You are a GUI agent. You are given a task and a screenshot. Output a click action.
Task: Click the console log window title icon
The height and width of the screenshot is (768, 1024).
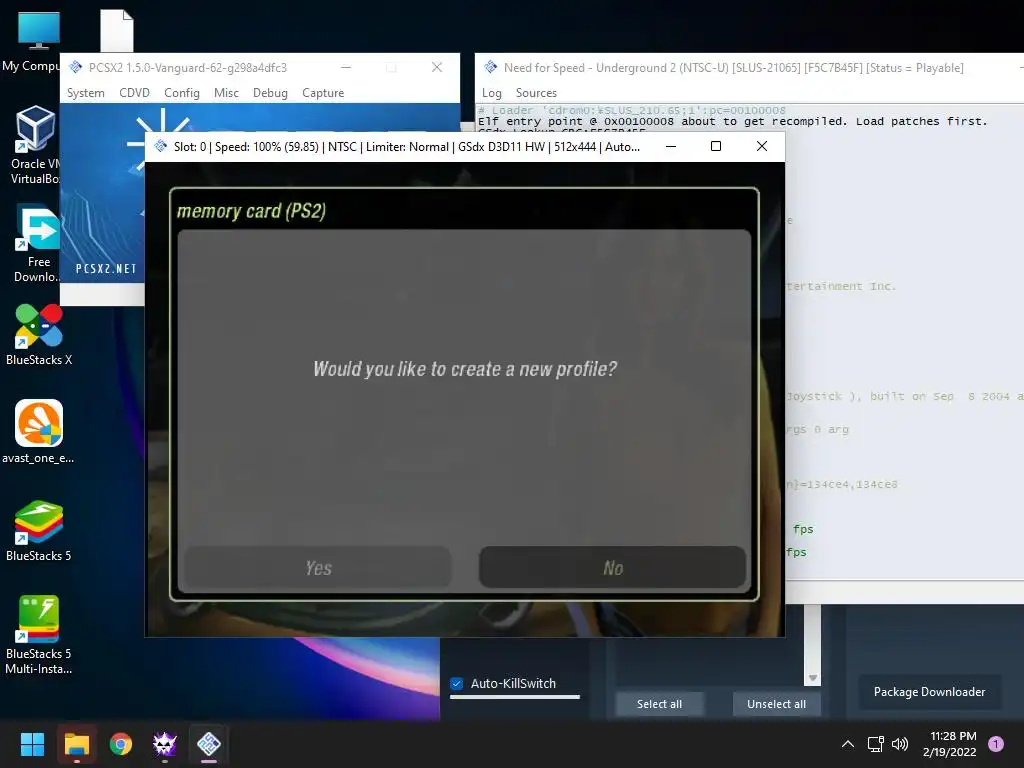(x=490, y=67)
